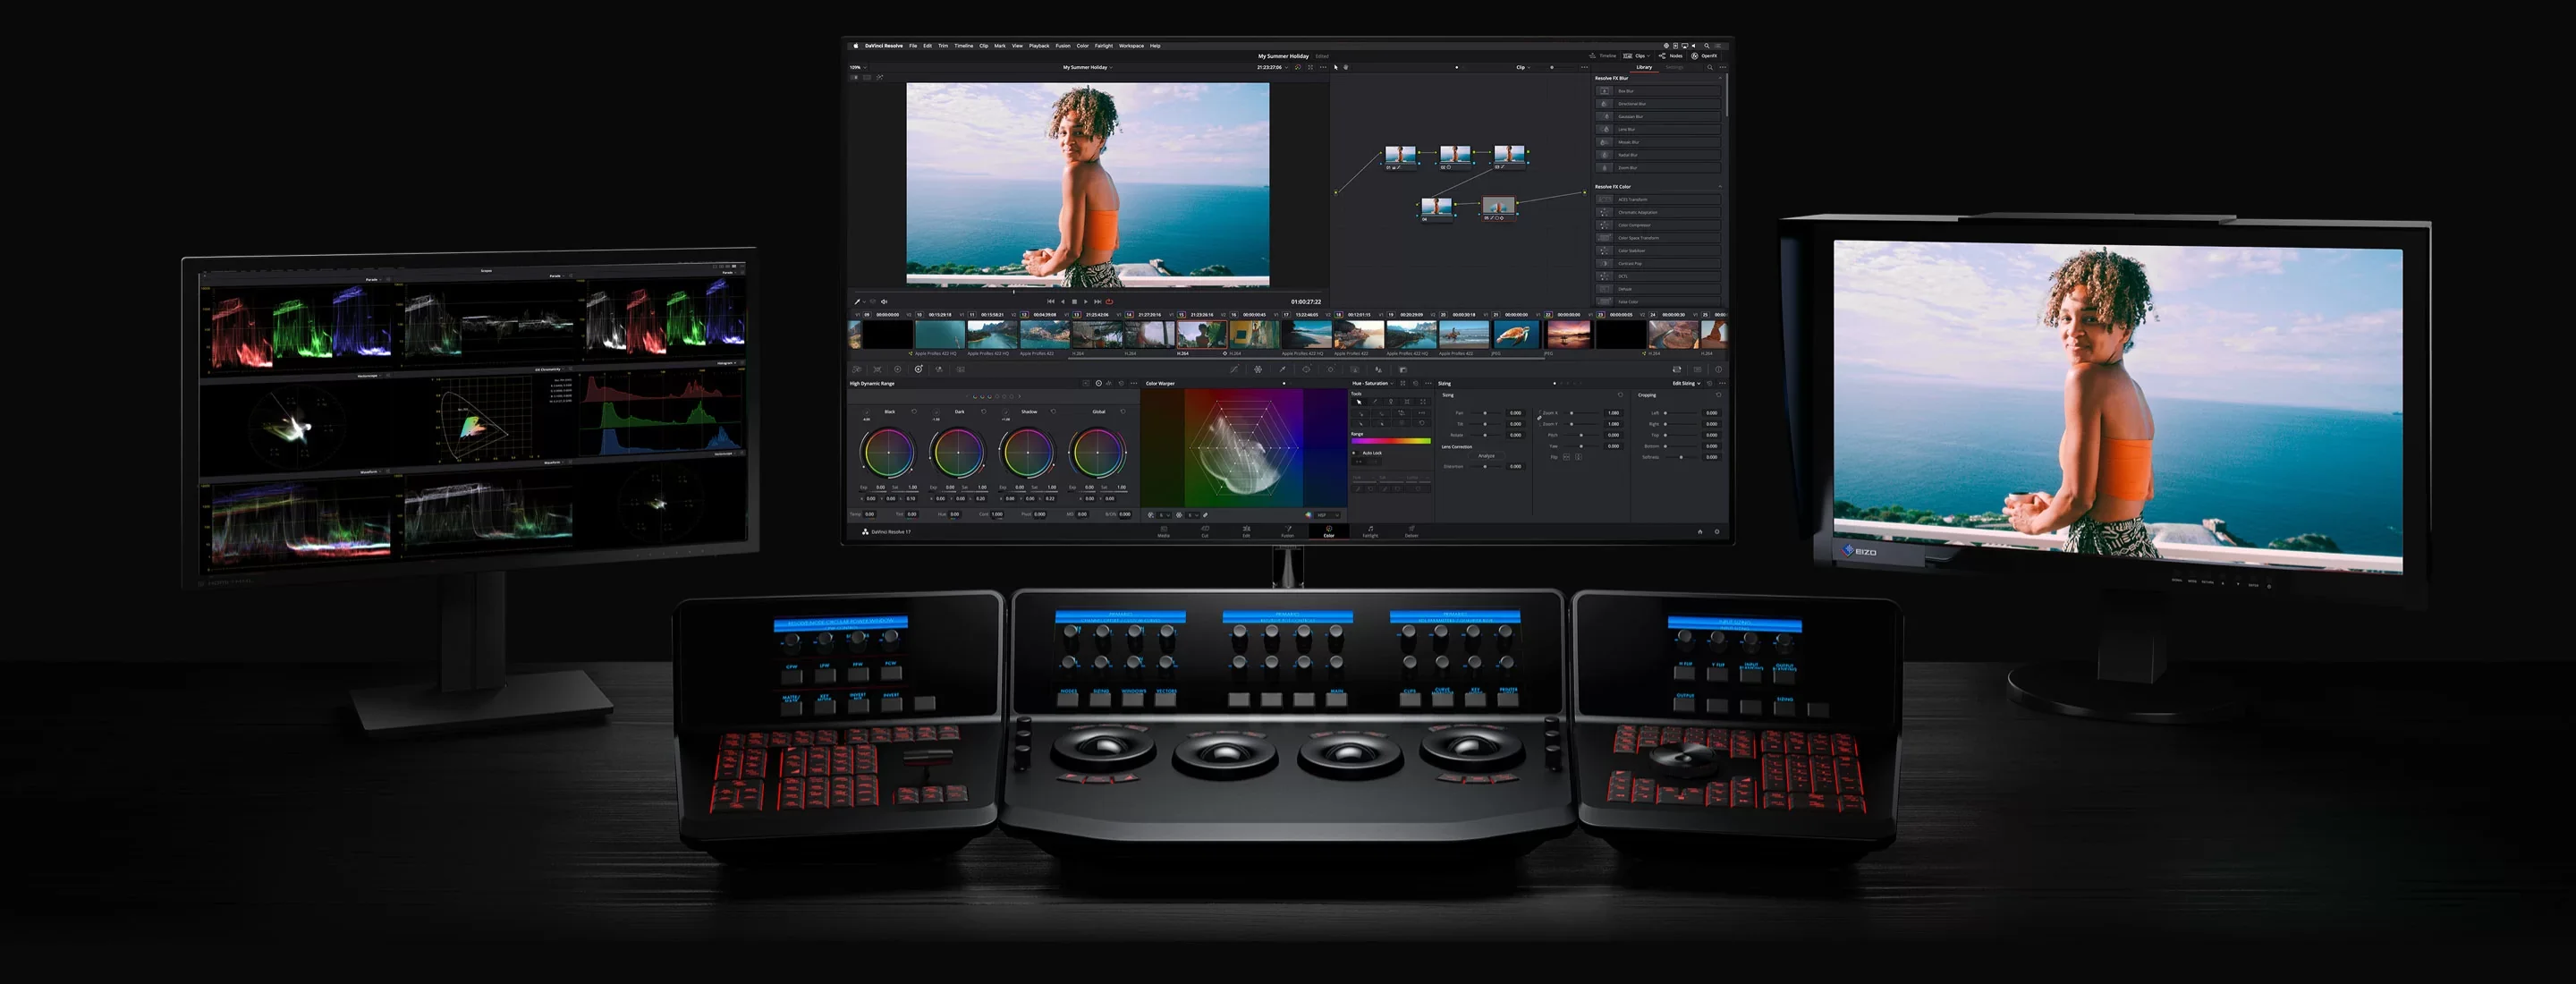Open the project settings gear icon

[x=1717, y=532]
